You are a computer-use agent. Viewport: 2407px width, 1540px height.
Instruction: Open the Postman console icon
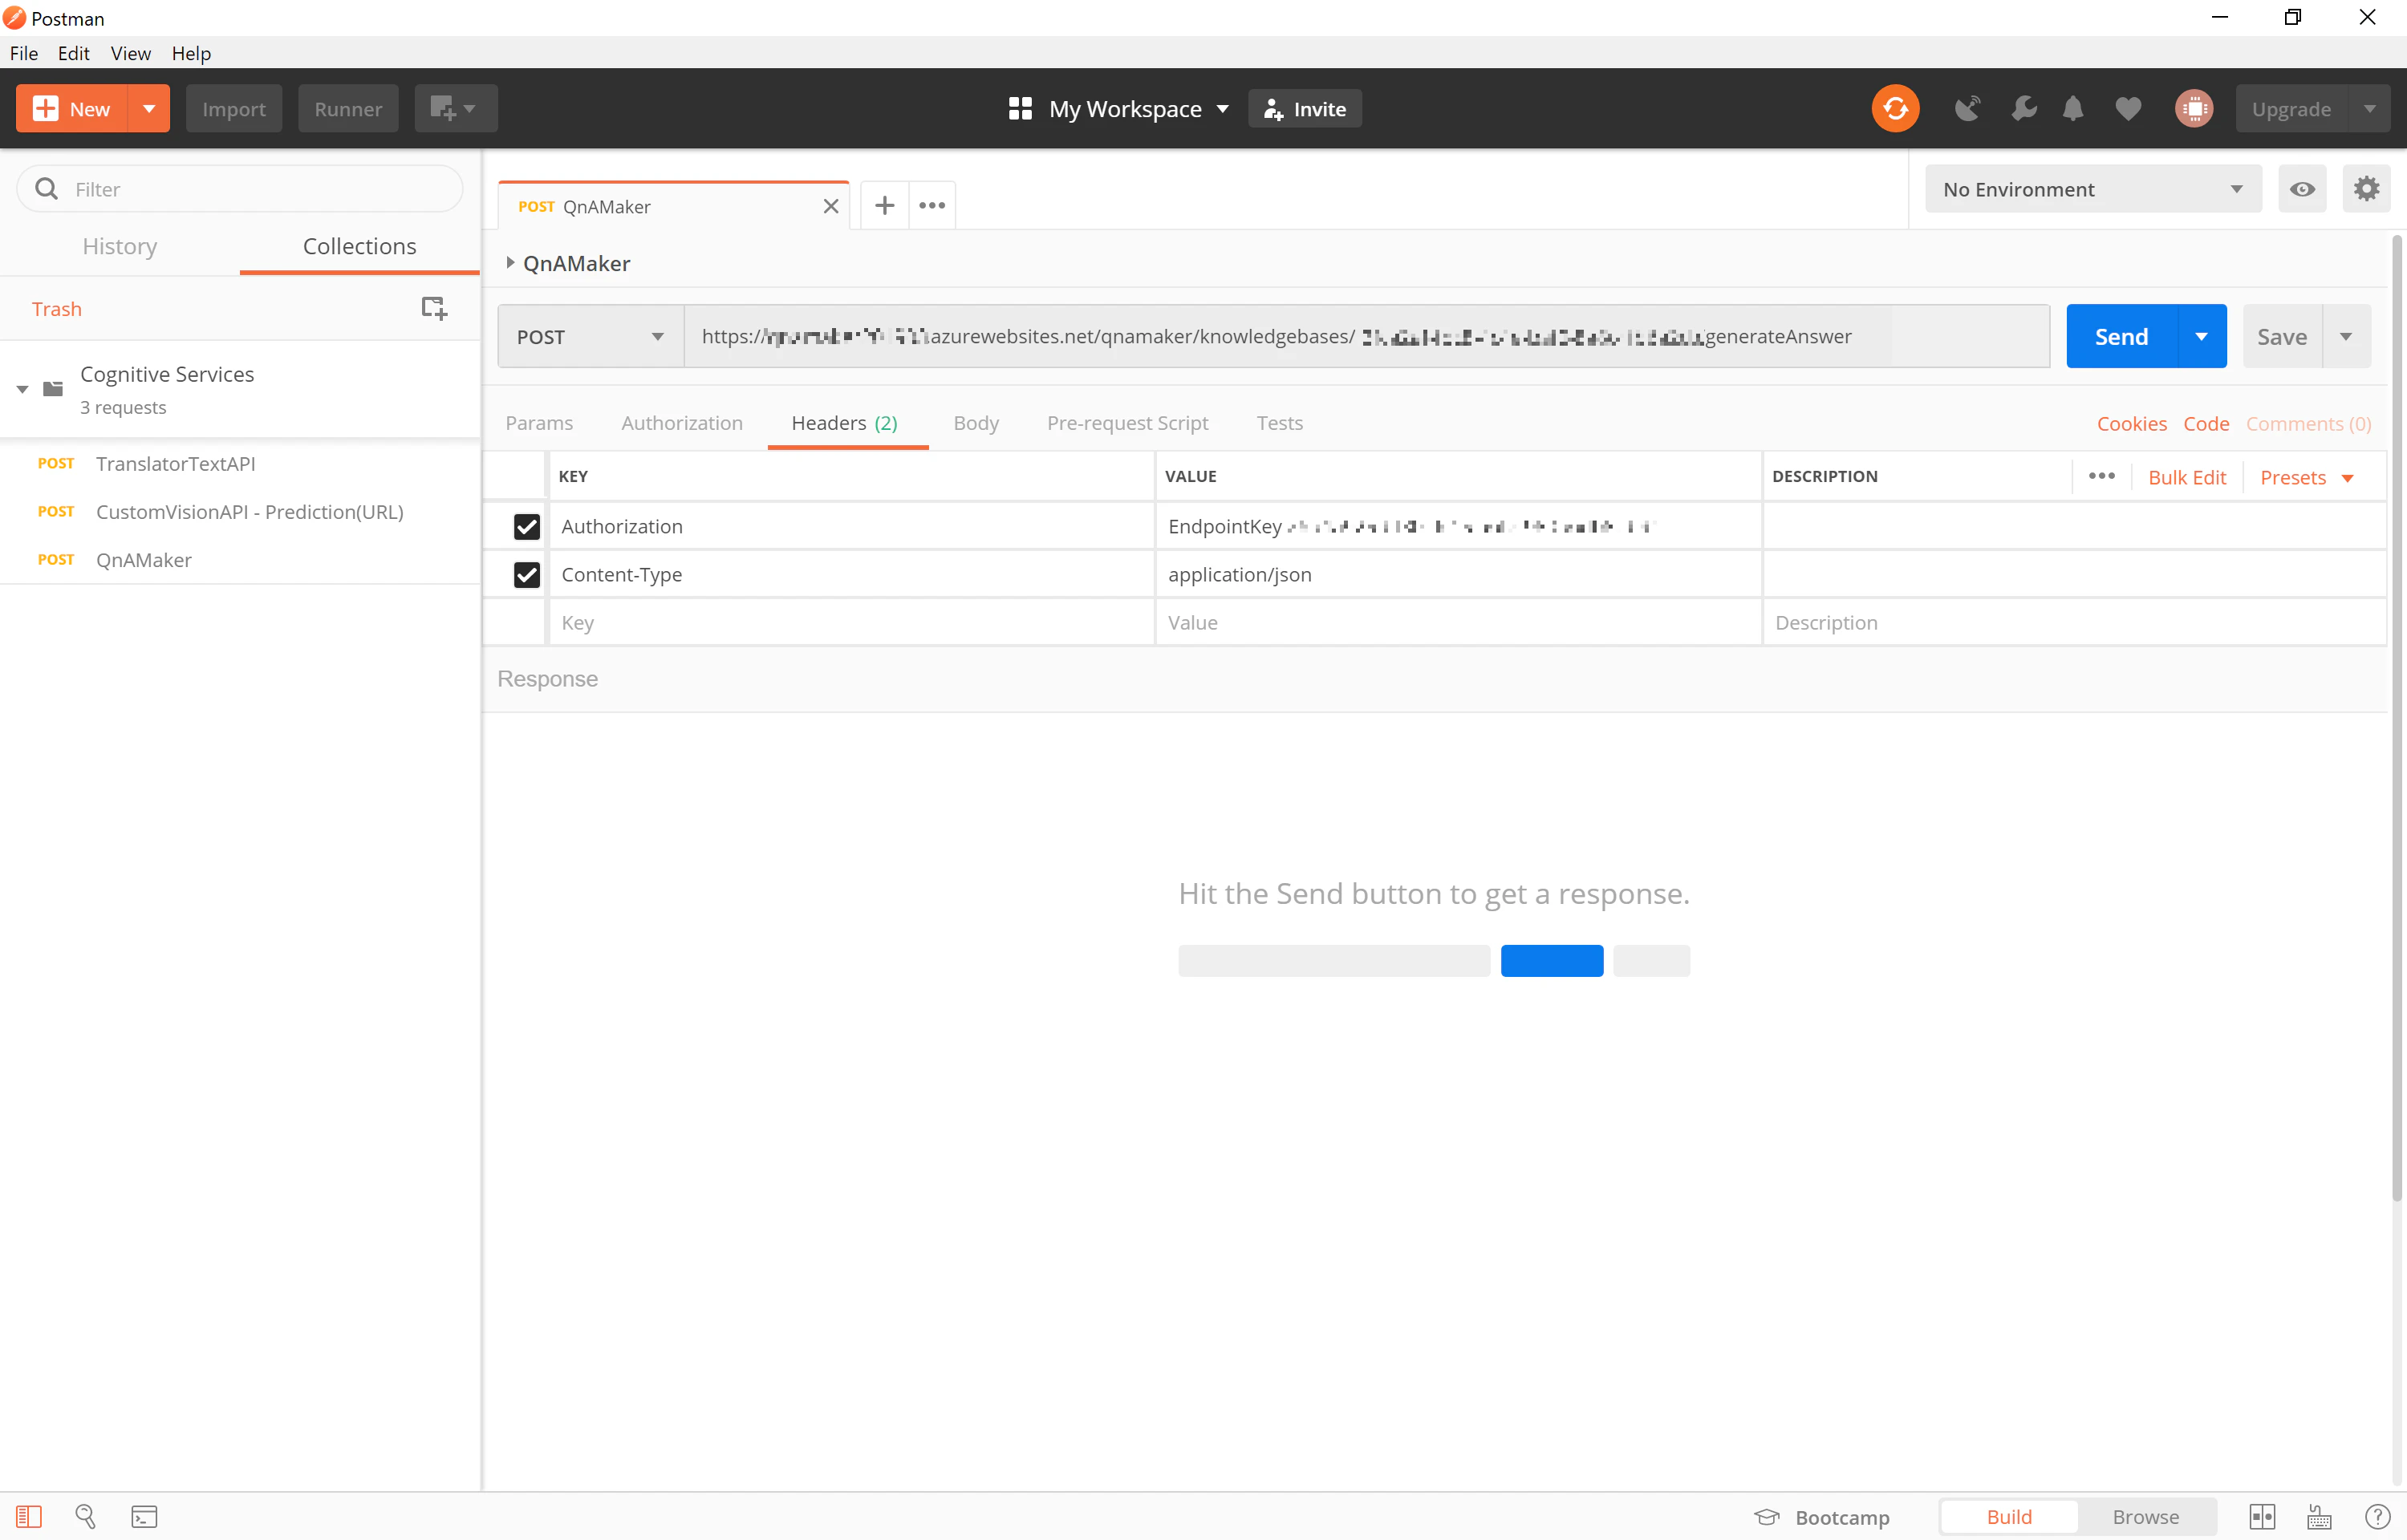click(x=144, y=1516)
